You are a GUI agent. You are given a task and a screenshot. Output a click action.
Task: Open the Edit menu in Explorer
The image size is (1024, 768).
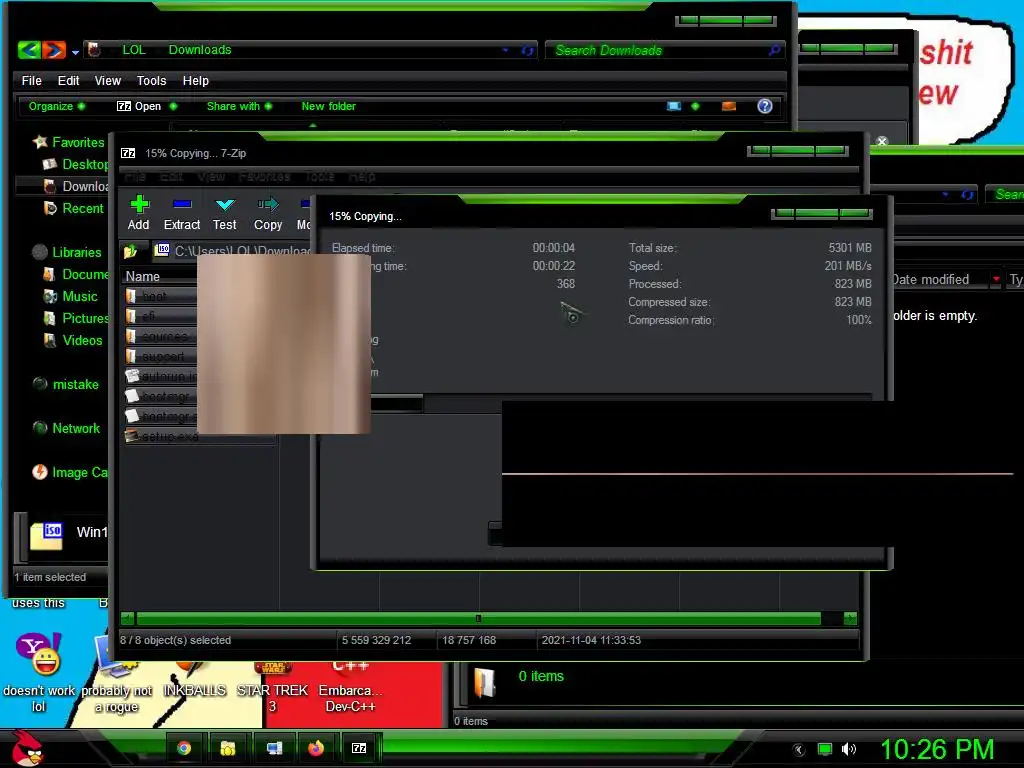69,81
